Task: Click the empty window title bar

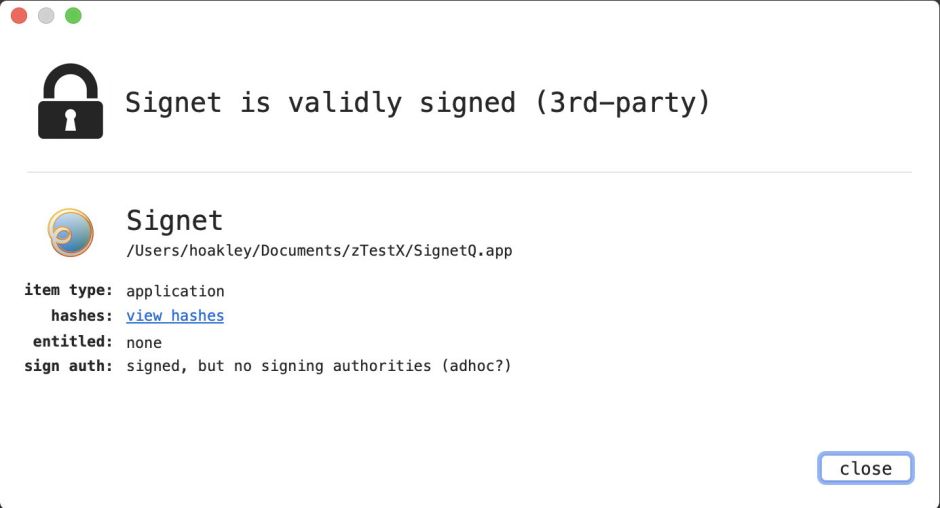Action: 470,16
